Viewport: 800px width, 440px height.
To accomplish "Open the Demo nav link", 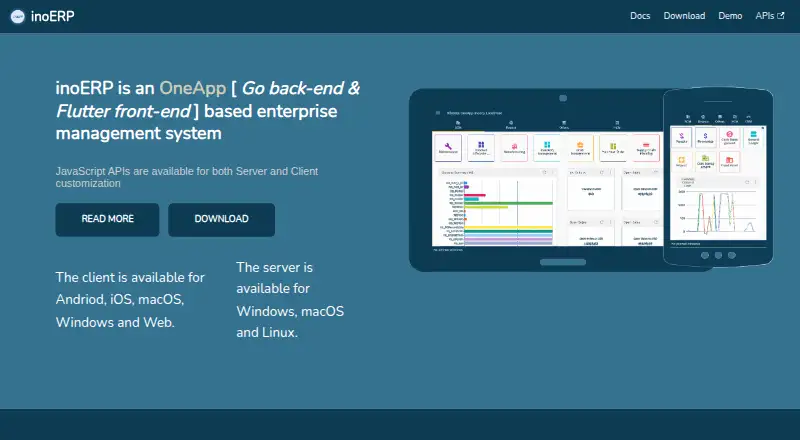I will click(730, 16).
